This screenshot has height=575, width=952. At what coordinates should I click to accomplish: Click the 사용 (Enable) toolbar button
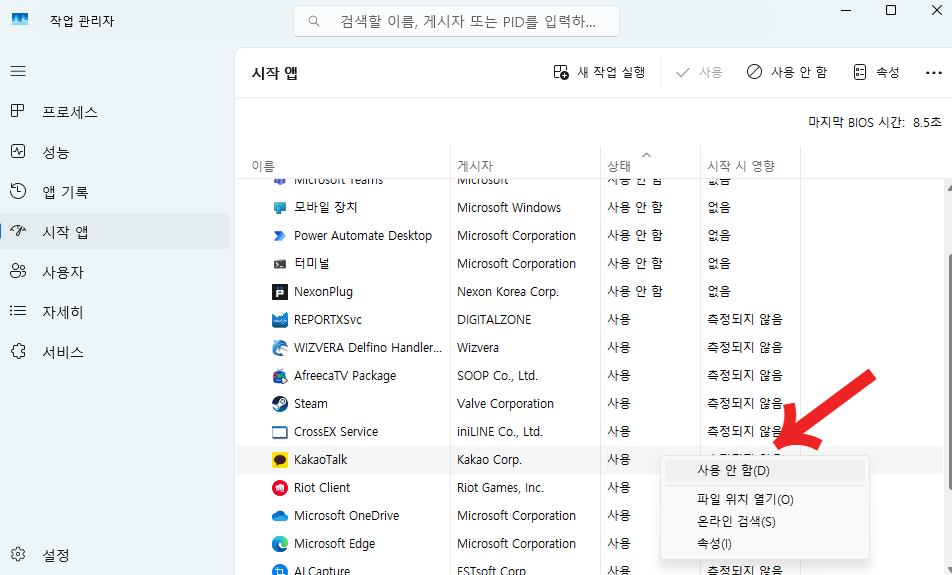tap(699, 72)
